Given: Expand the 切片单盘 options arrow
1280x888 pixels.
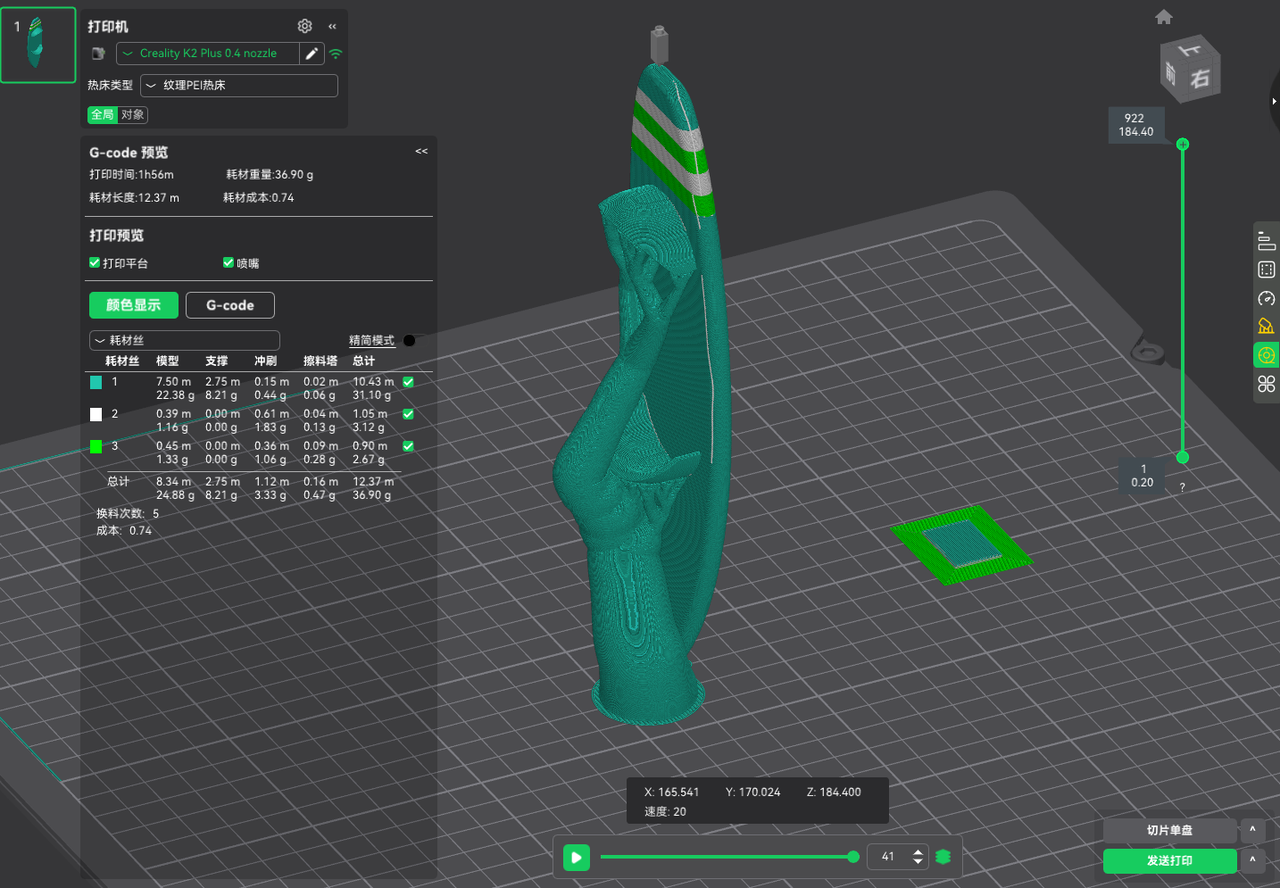Looking at the screenshot, I should click(x=1252, y=830).
